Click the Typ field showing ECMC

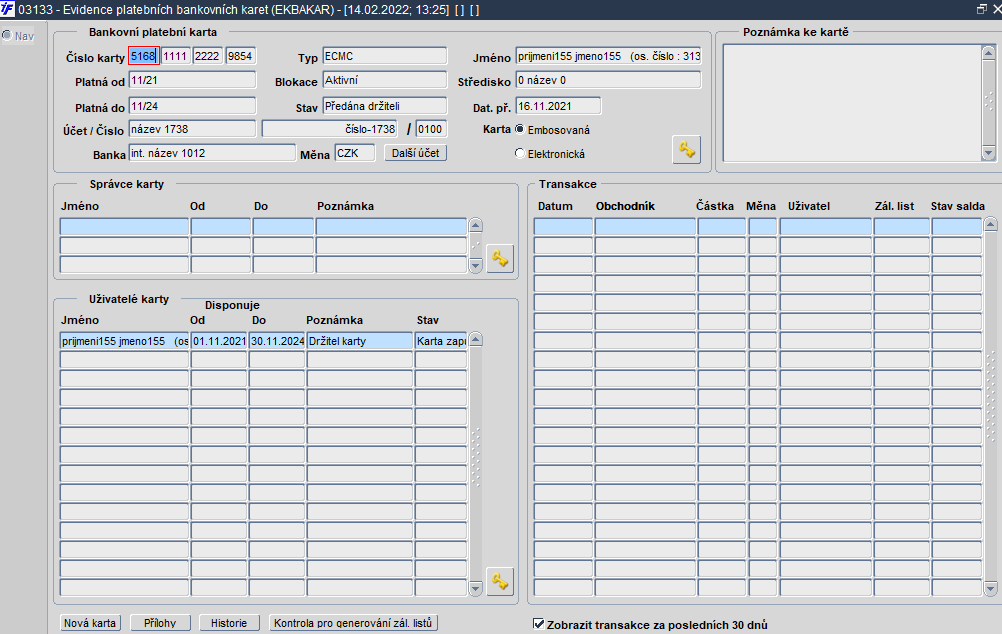click(385, 56)
